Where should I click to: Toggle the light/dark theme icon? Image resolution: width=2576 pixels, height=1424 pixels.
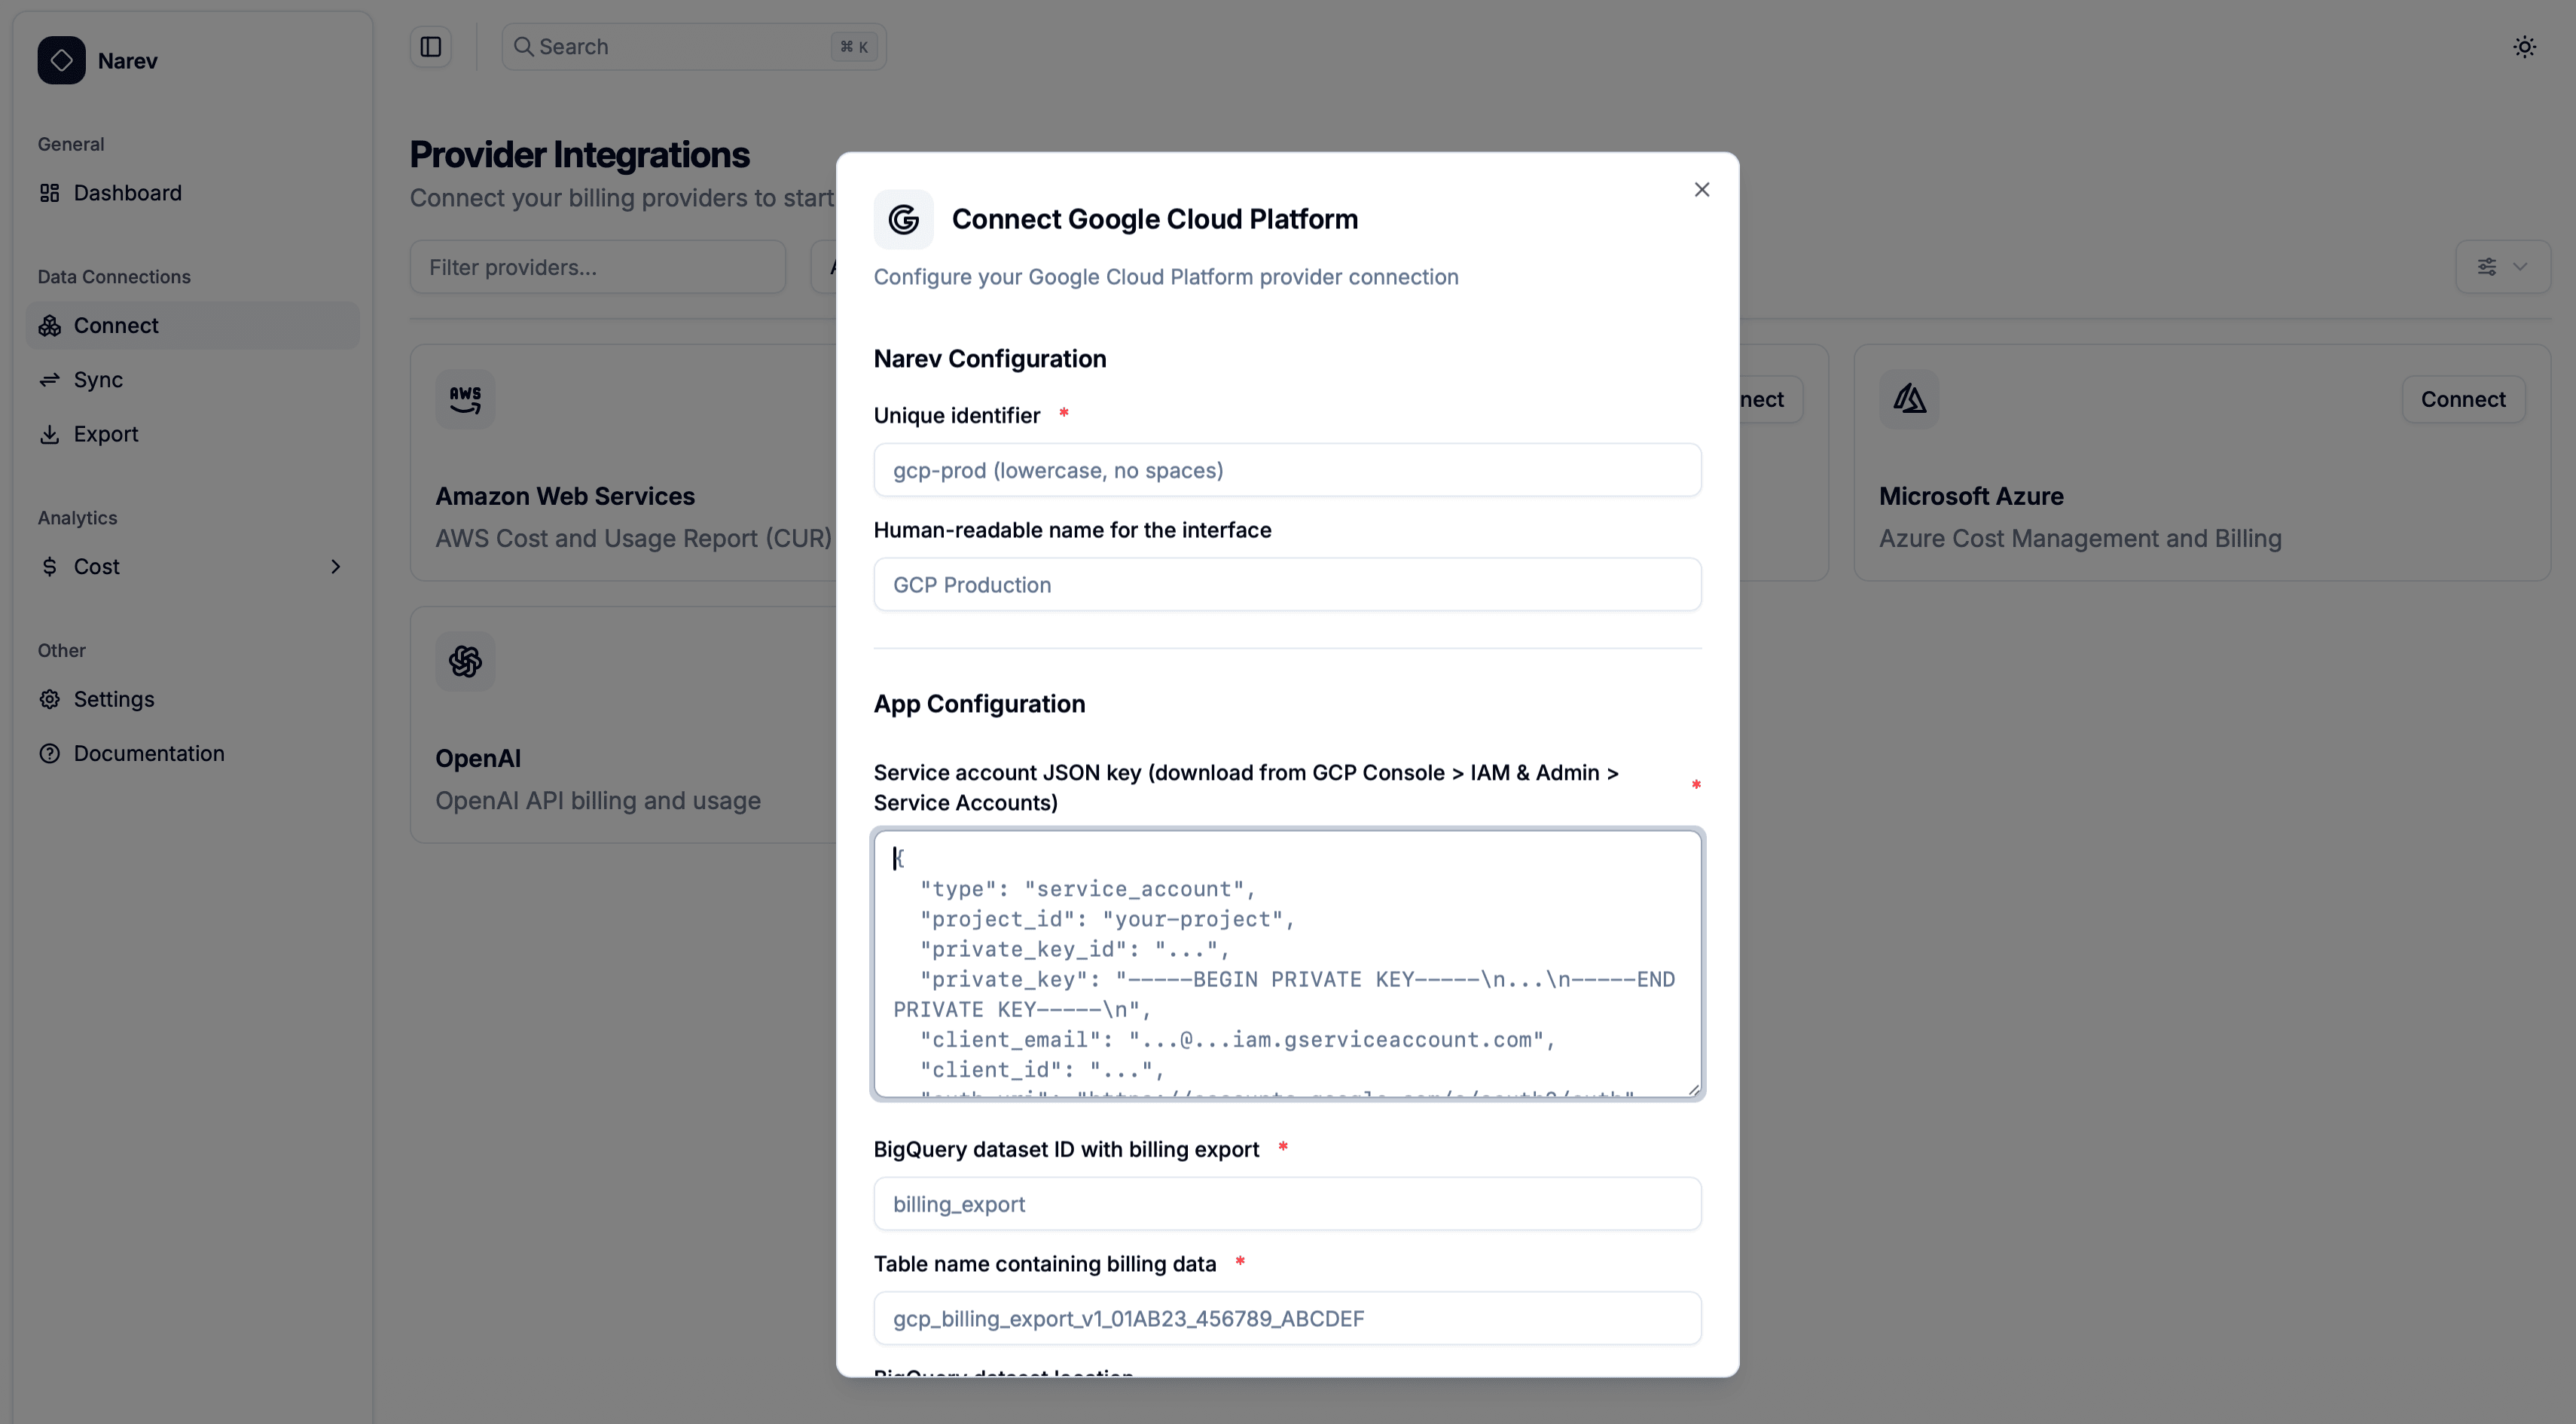2525,46
